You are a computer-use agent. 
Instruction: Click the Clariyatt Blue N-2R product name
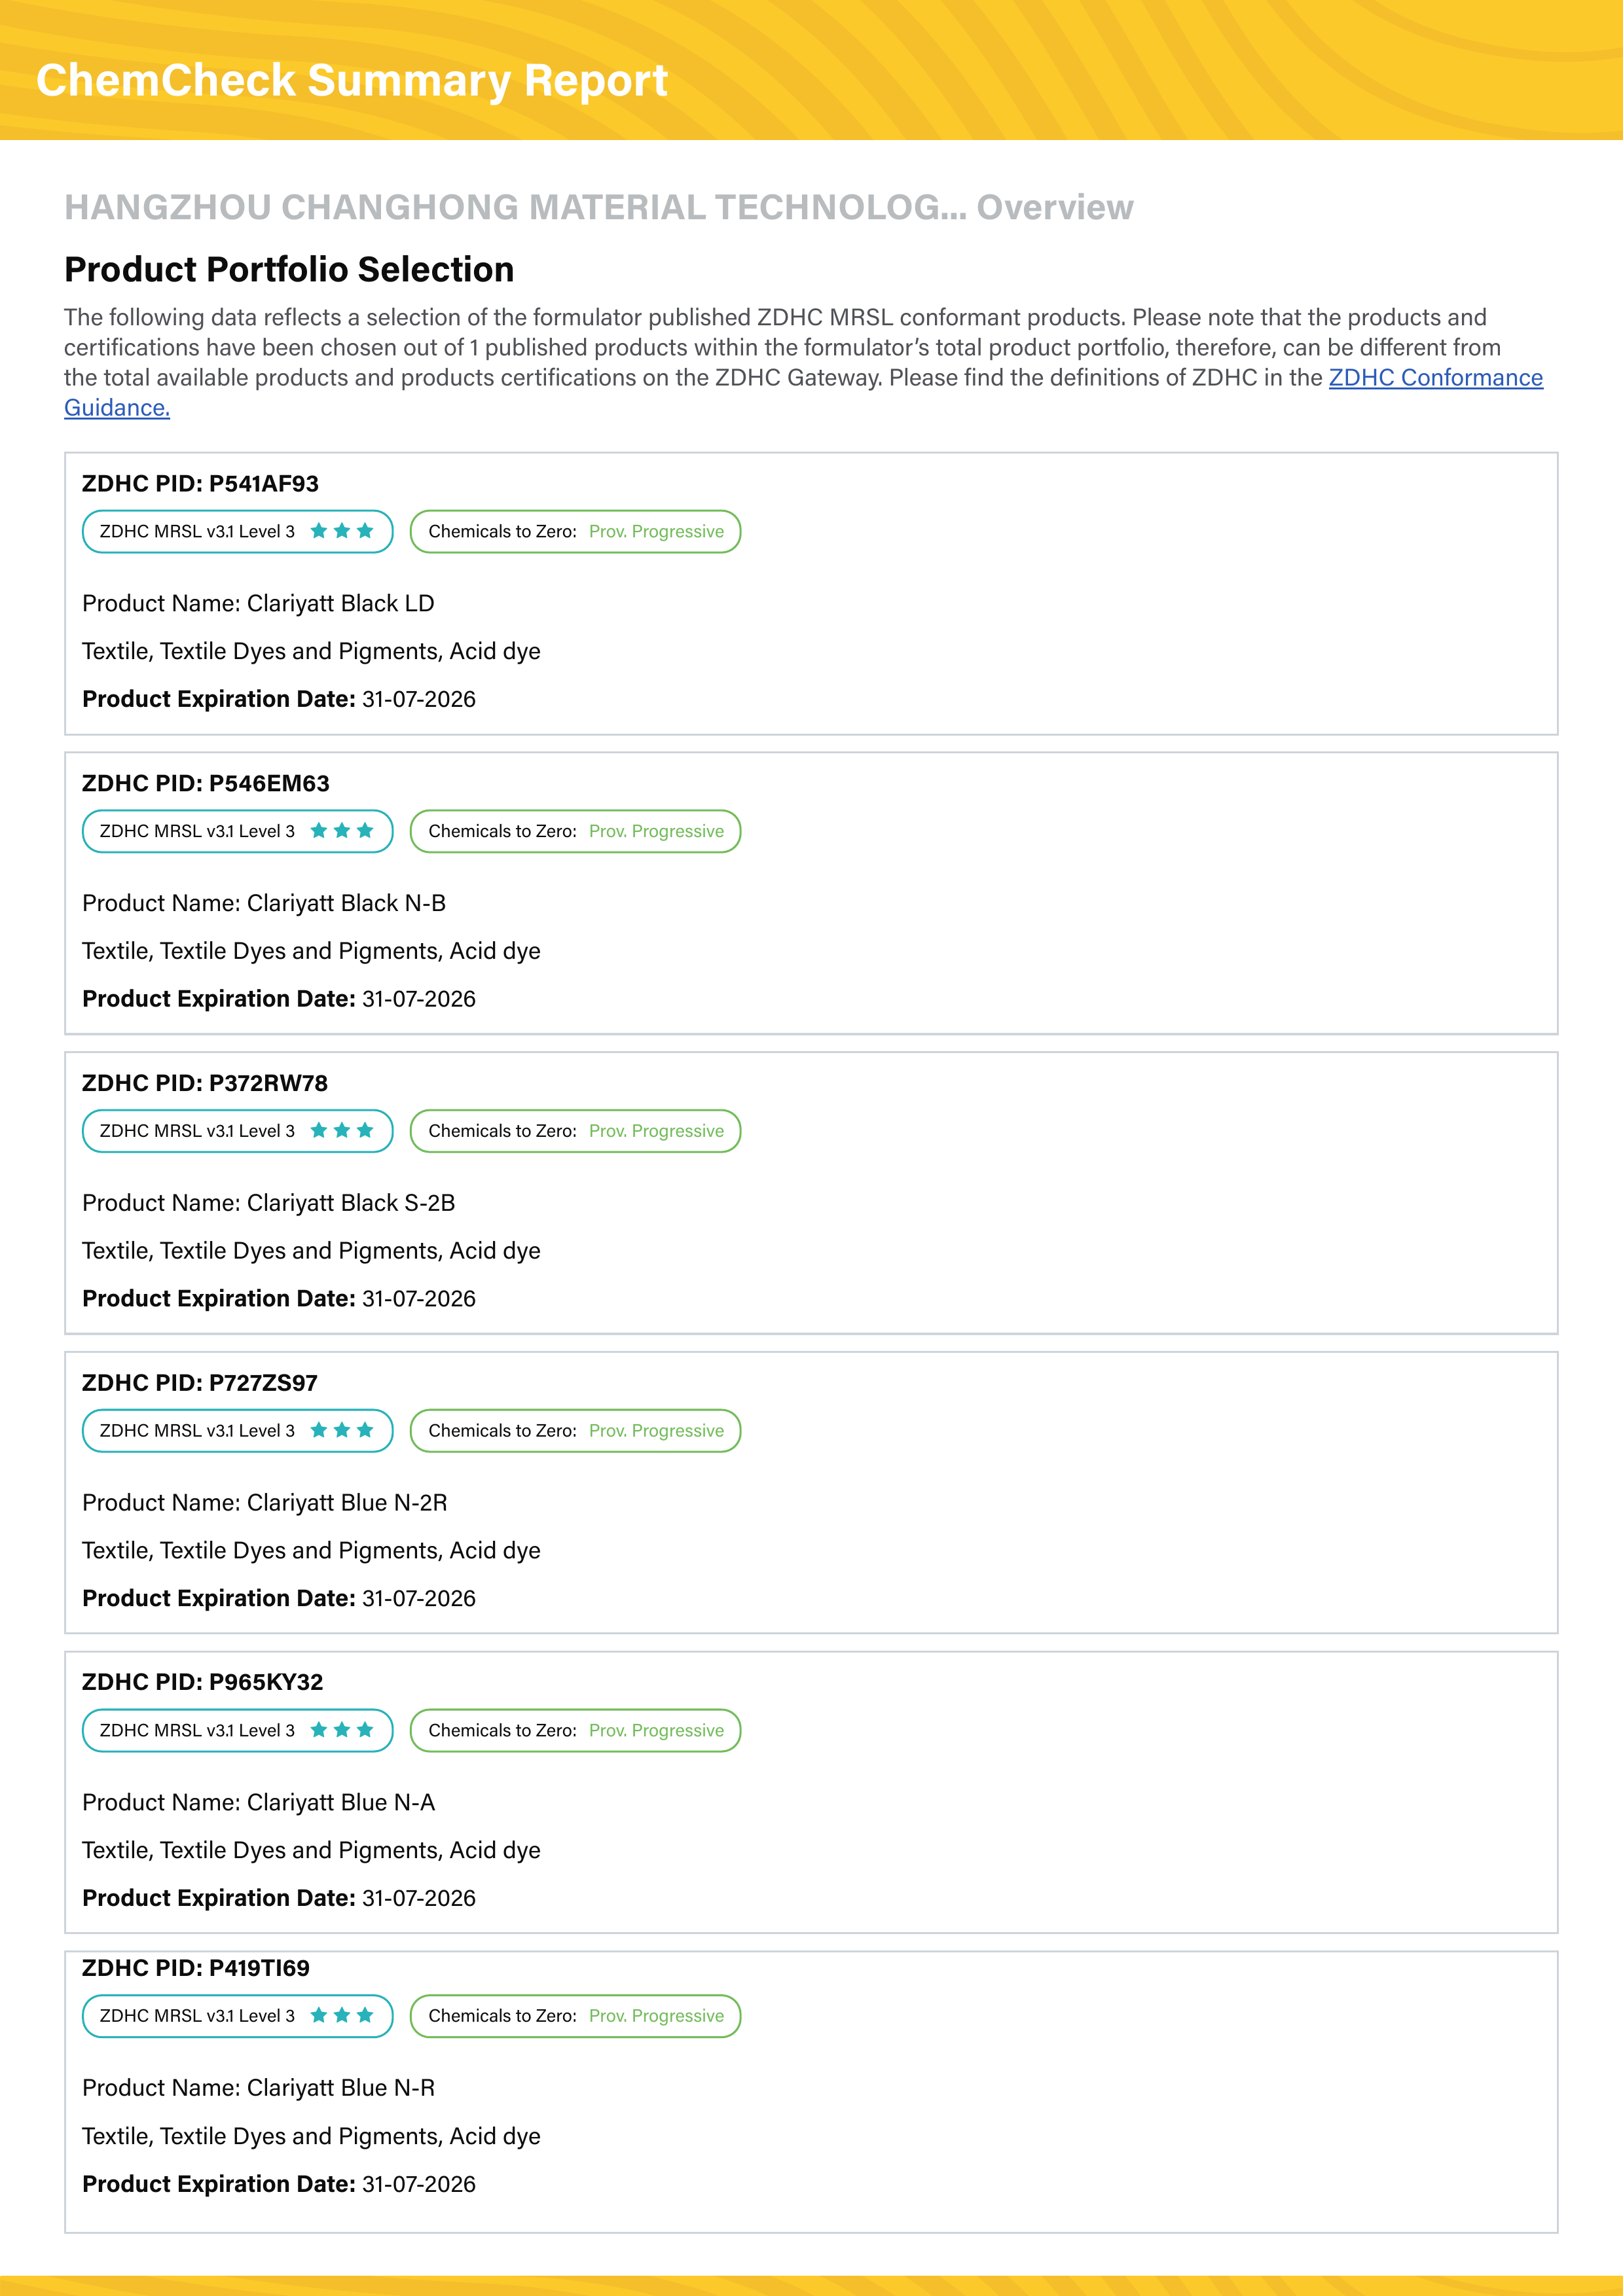(x=264, y=1502)
